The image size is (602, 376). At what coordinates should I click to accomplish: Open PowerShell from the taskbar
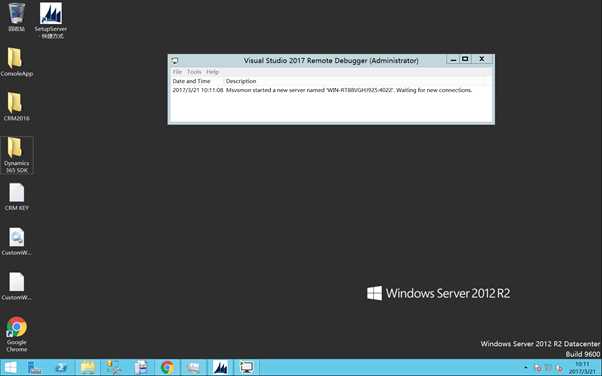point(61,368)
